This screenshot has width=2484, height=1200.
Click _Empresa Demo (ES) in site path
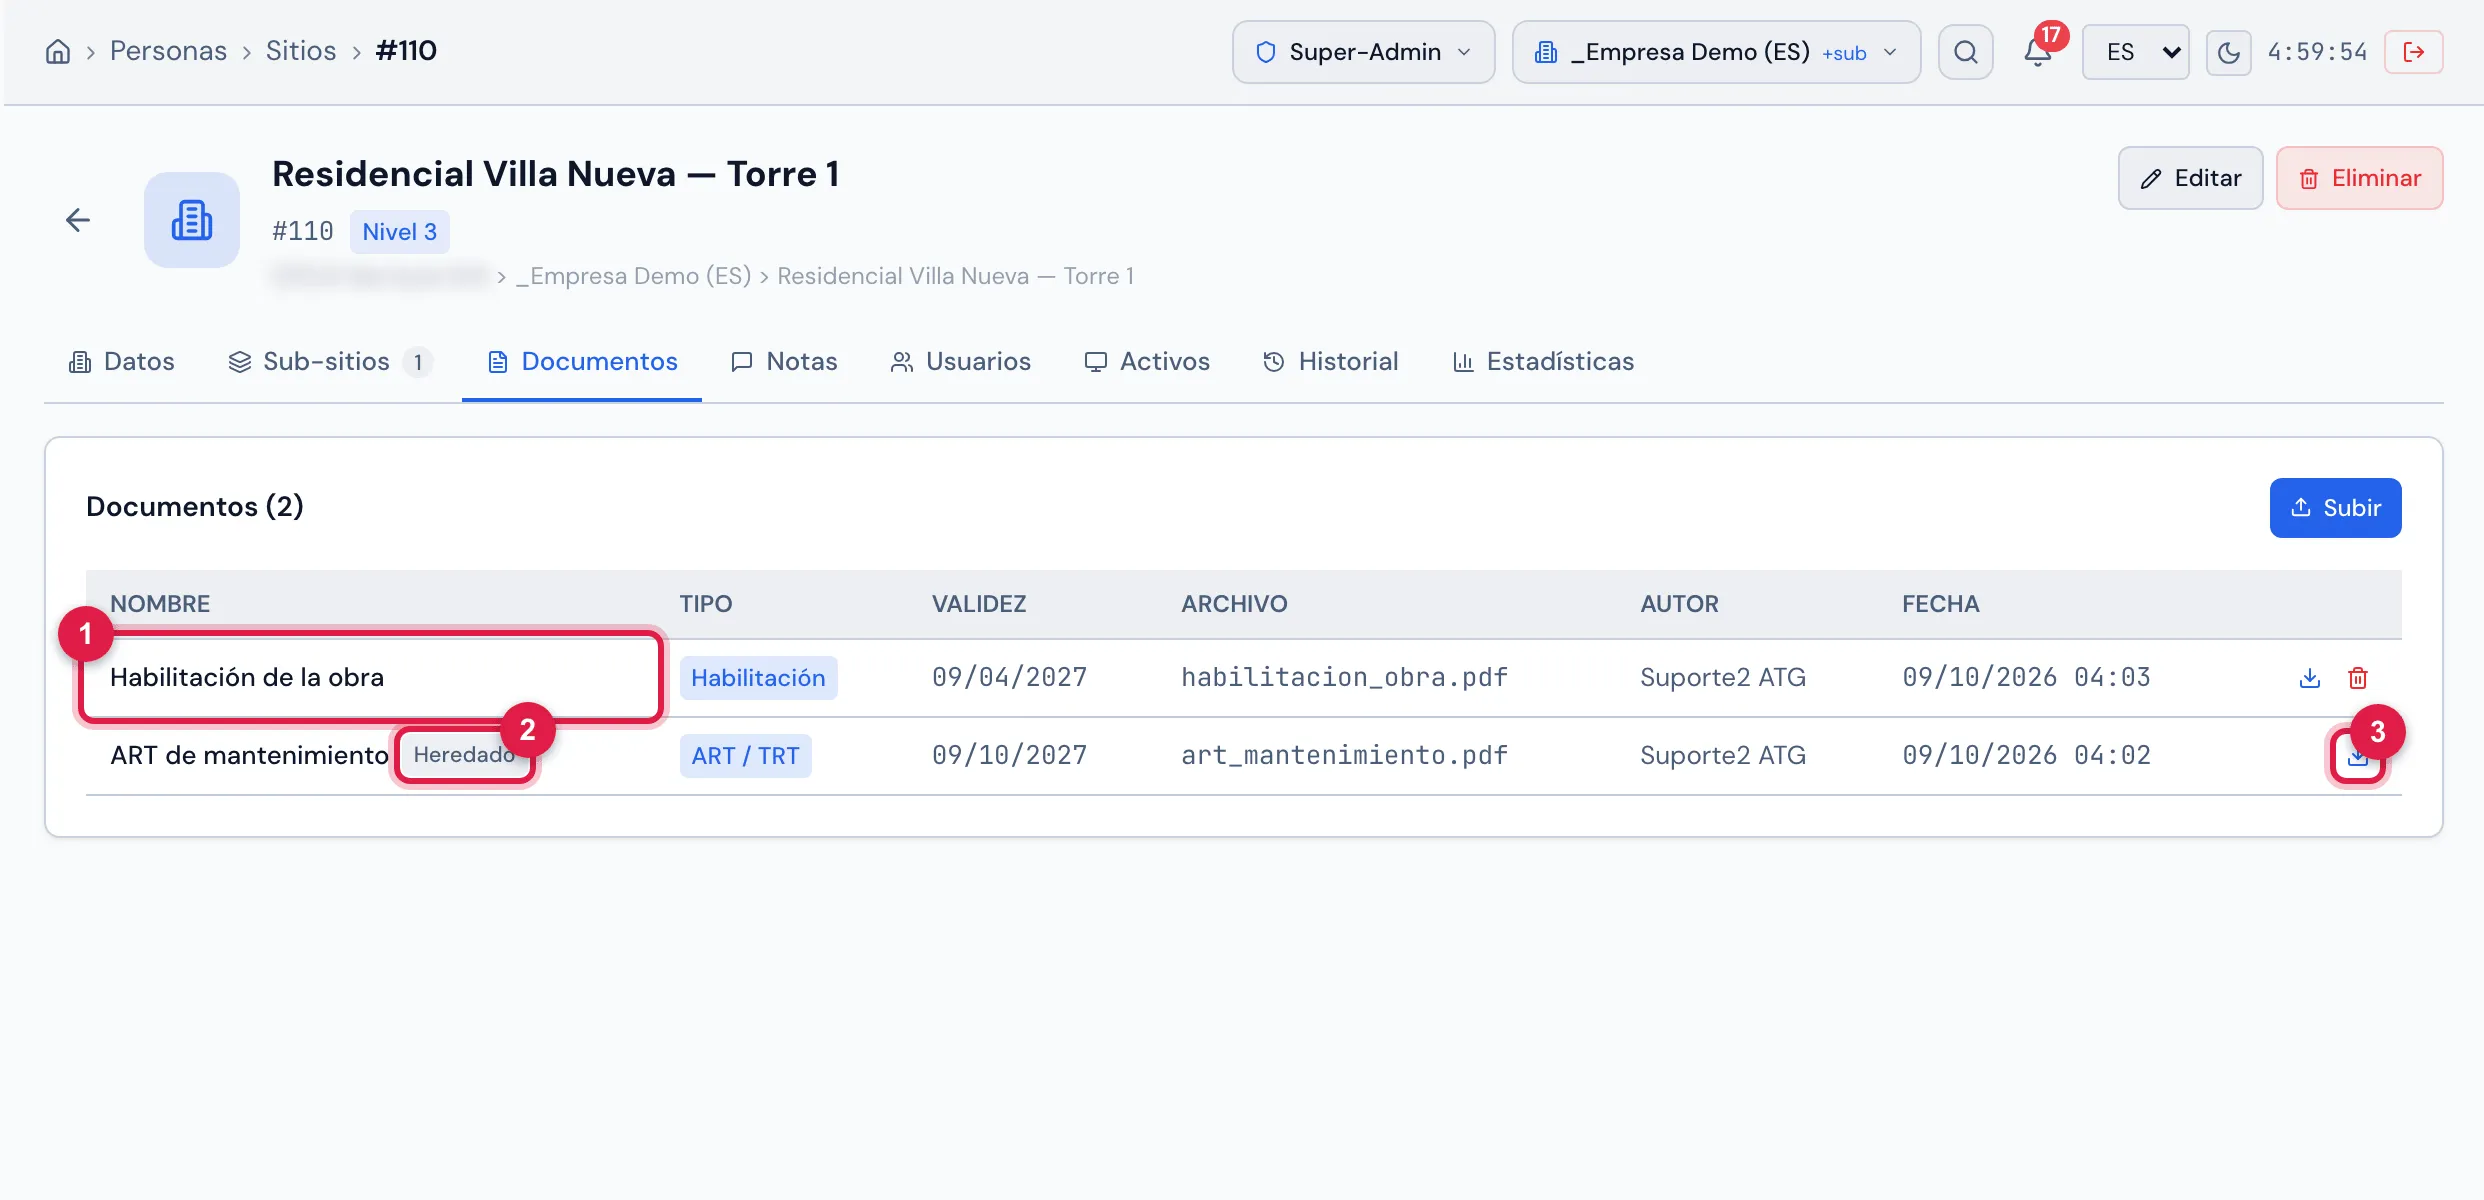633,276
